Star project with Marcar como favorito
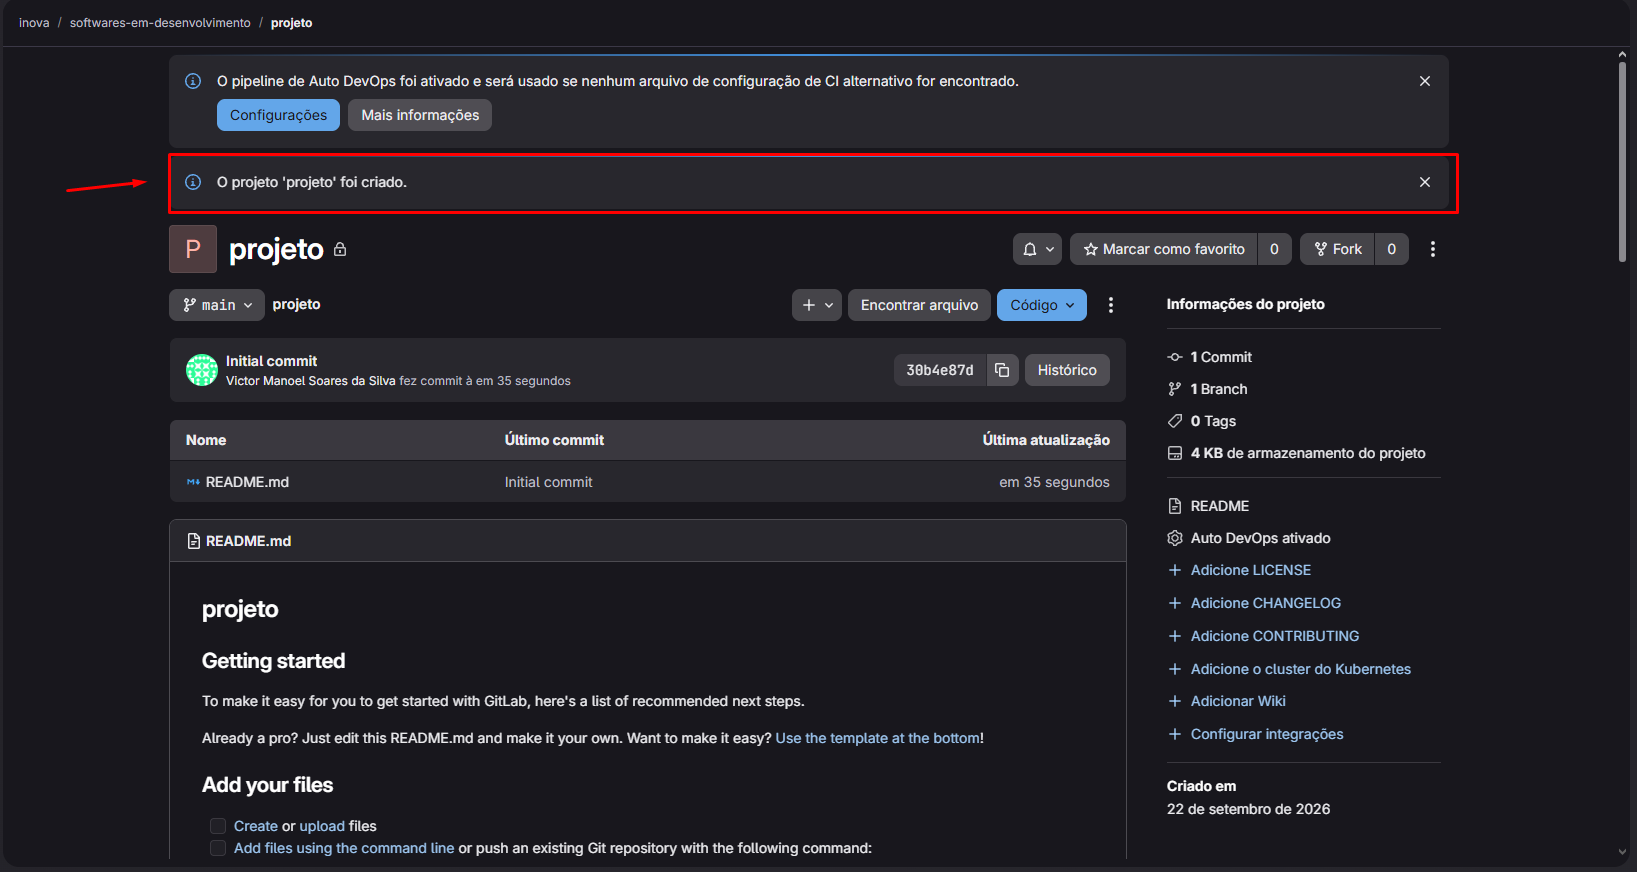 1164,249
